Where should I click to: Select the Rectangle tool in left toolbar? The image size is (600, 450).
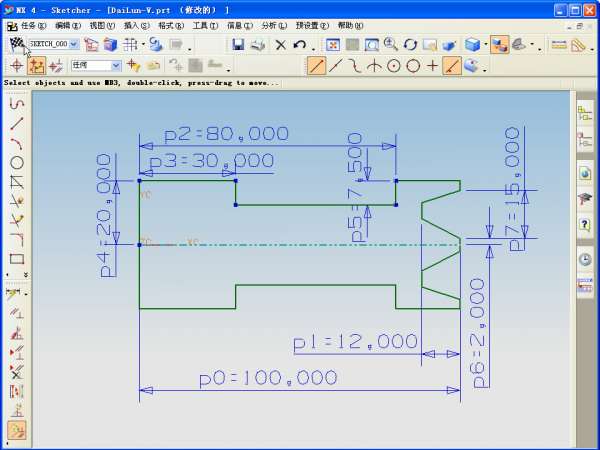click(16, 259)
